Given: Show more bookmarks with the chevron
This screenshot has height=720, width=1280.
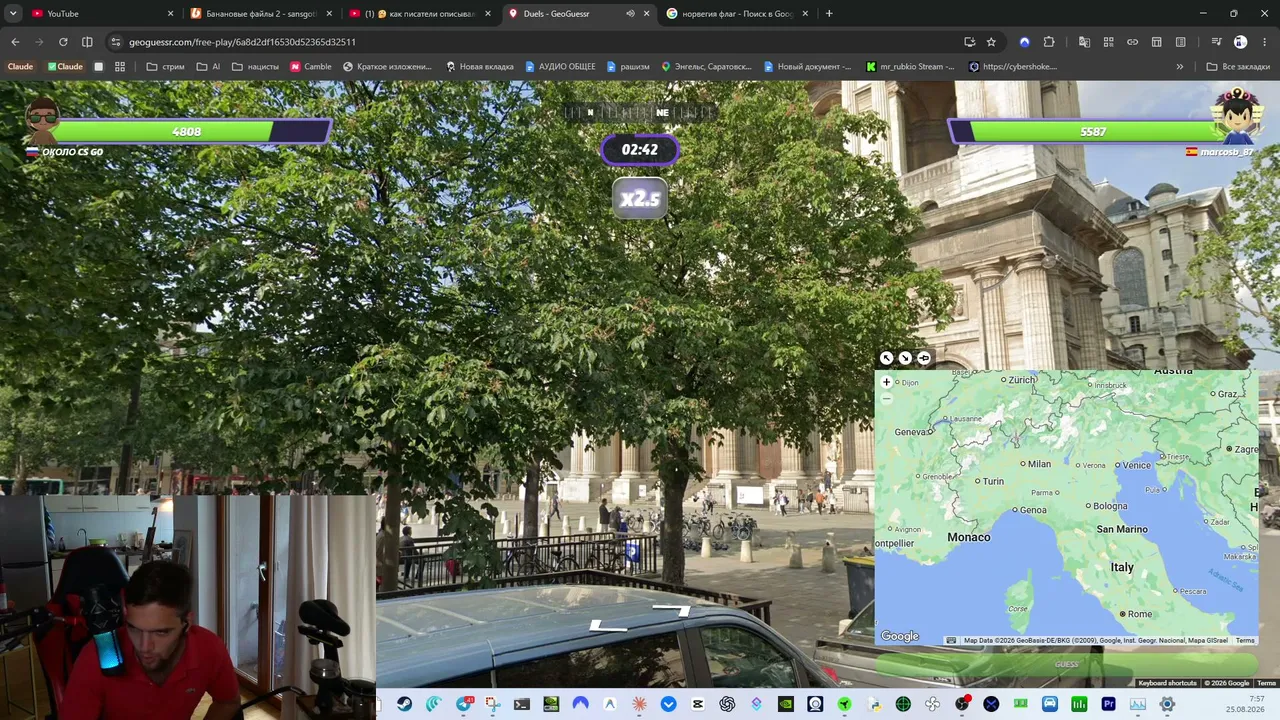Looking at the screenshot, I should (1180, 67).
